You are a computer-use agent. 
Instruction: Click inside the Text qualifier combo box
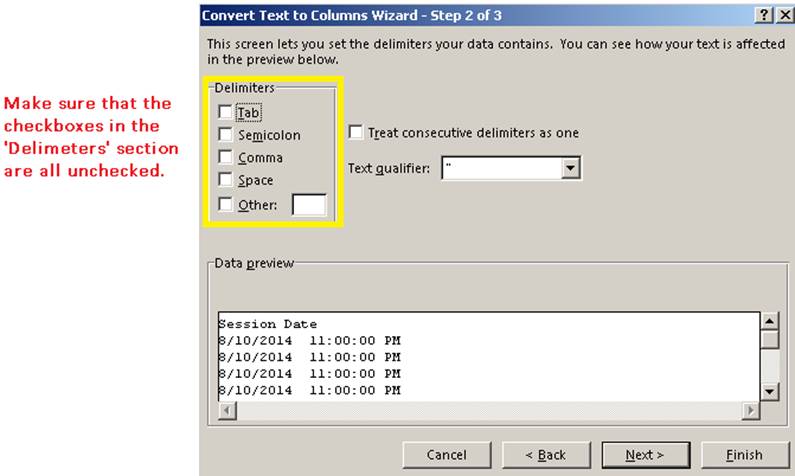coord(499,169)
